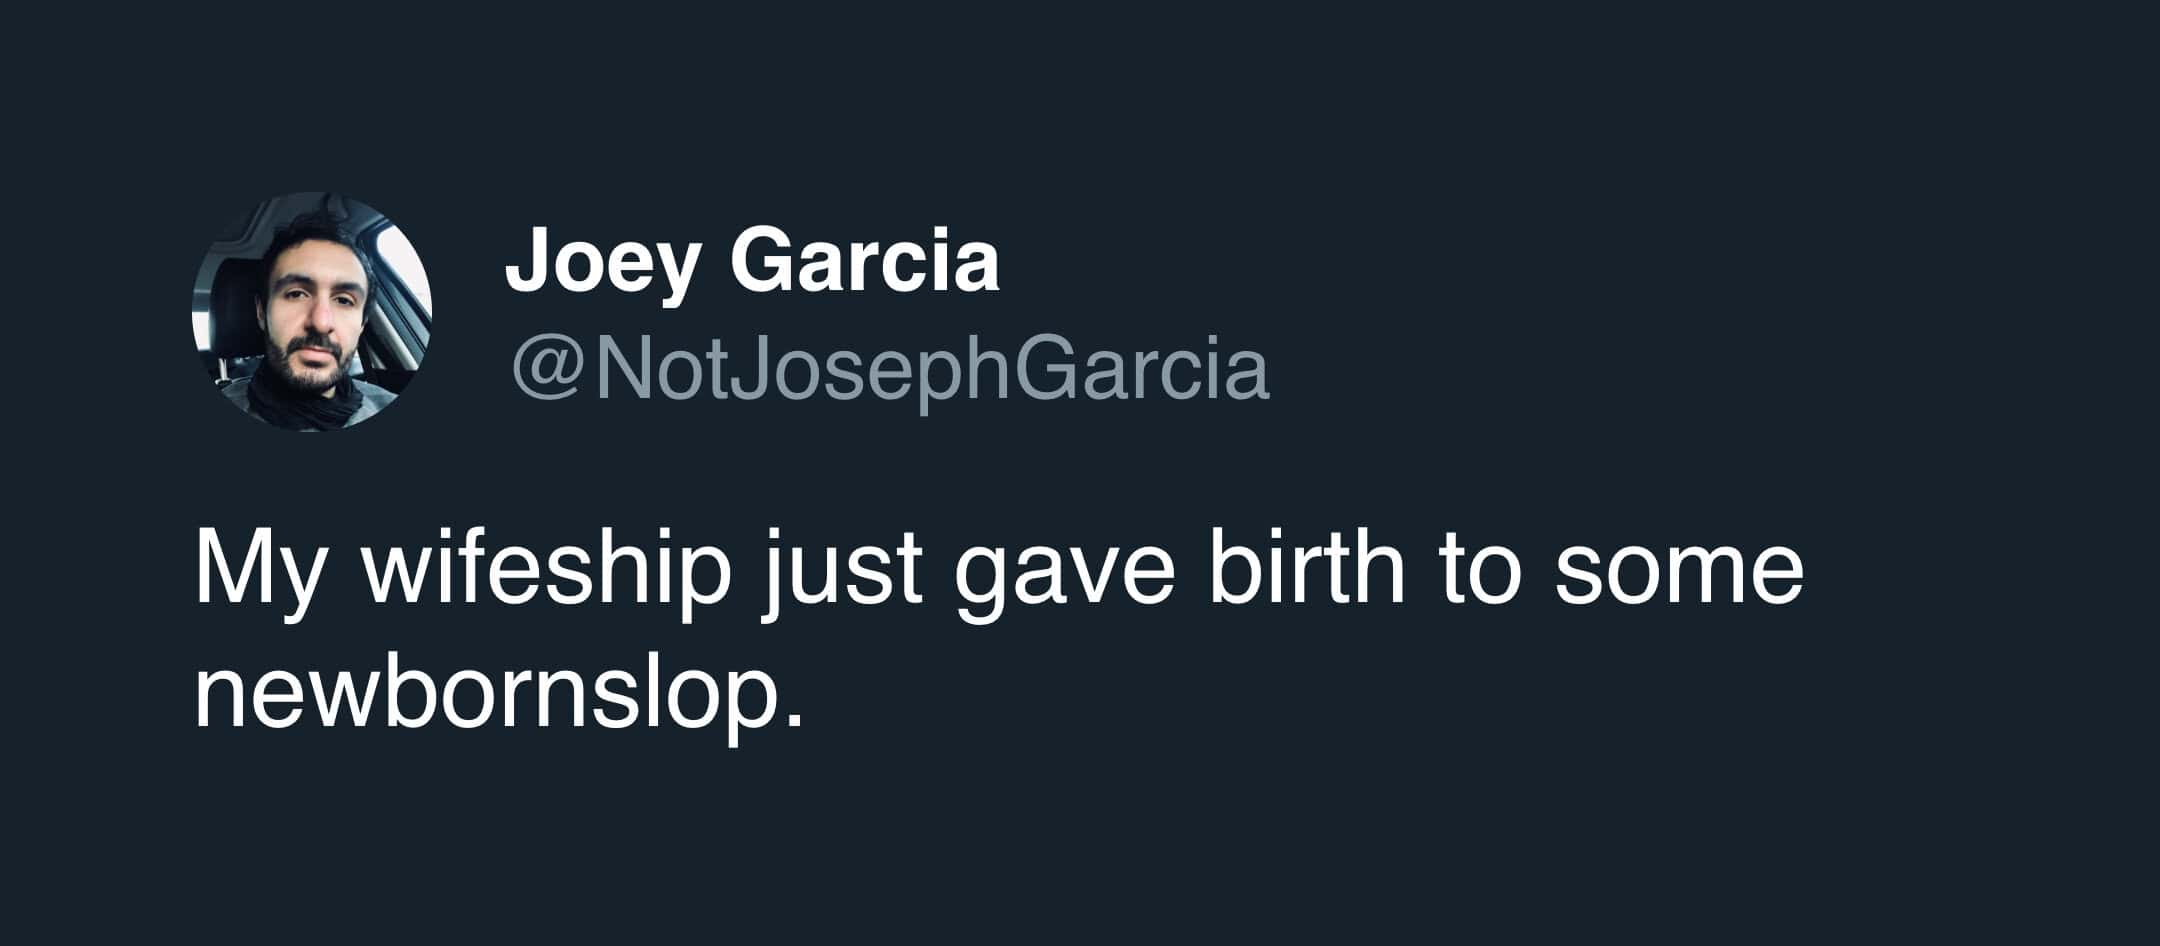This screenshot has width=2160, height=946.
Task: Click the word "to" in the tweet
Action: 1481,573
